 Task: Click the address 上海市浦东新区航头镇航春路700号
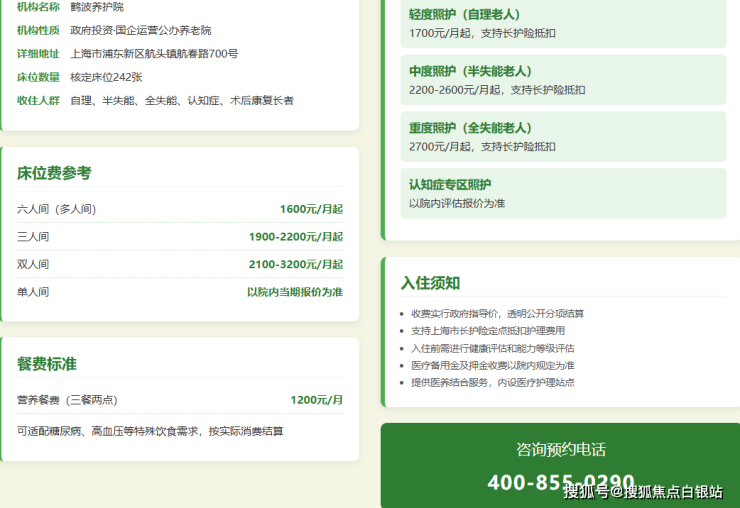(x=154, y=53)
